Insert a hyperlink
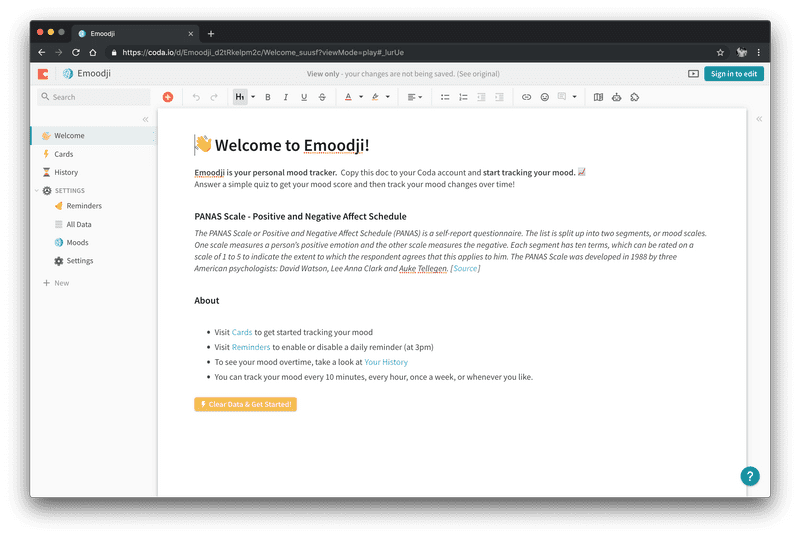The width and height of the screenshot is (800, 537). 527,97
